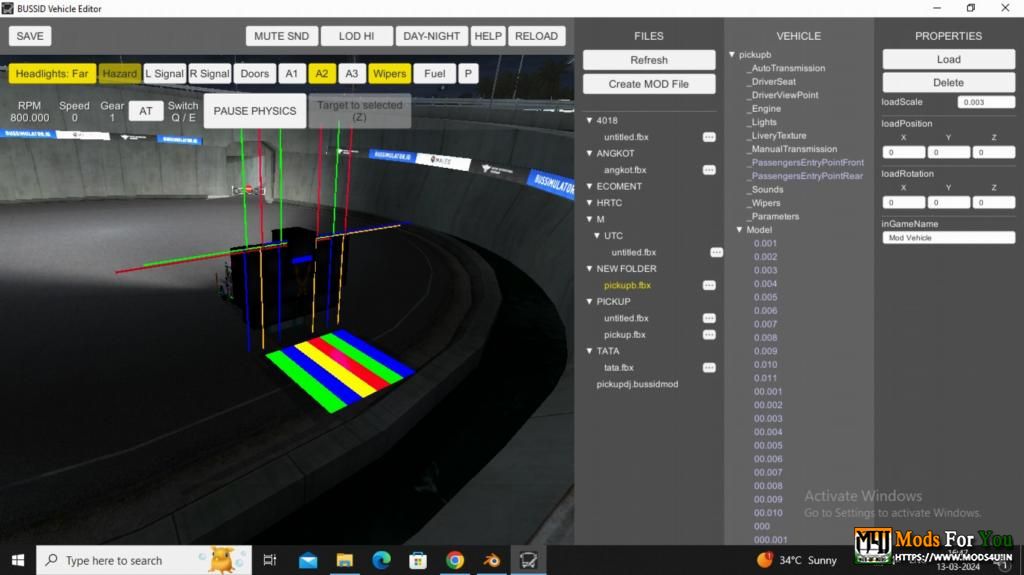Click the SAVE button

click(30, 36)
